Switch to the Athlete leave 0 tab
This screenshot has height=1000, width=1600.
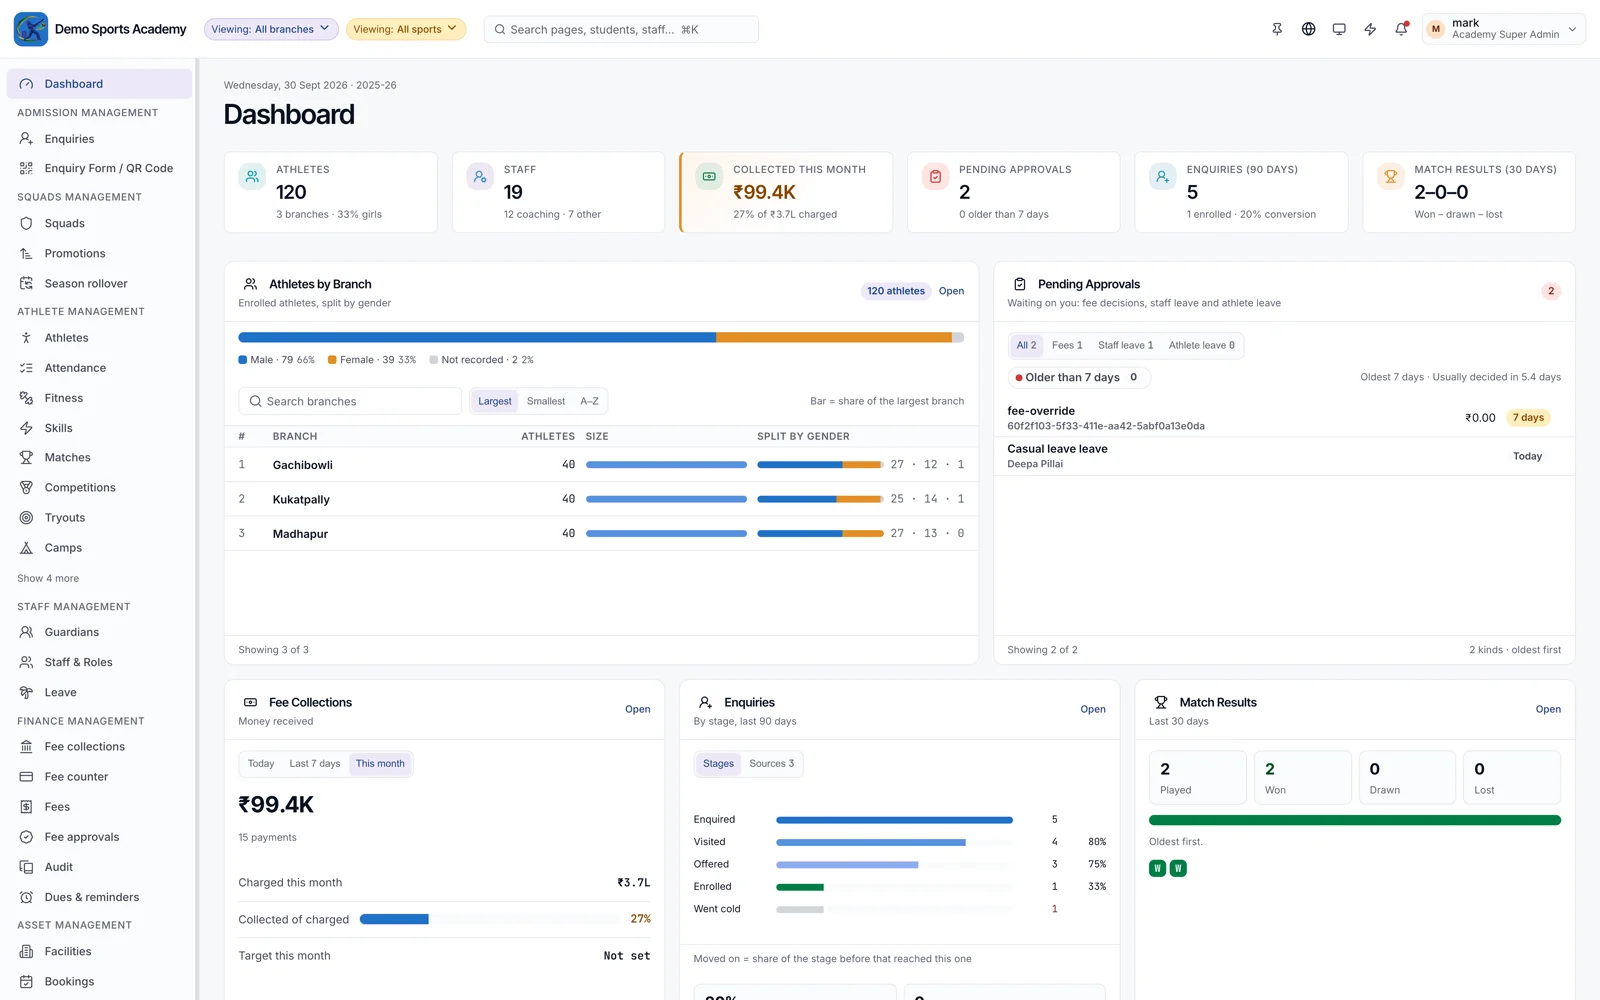click(x=1202, y=345)
